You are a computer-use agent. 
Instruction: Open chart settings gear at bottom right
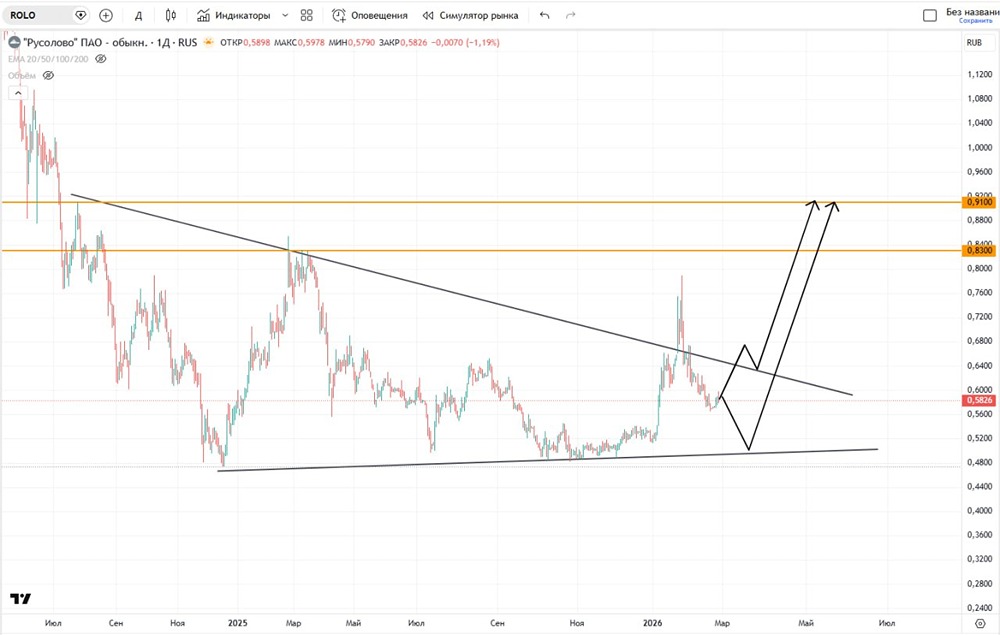[x=980, y=623]
